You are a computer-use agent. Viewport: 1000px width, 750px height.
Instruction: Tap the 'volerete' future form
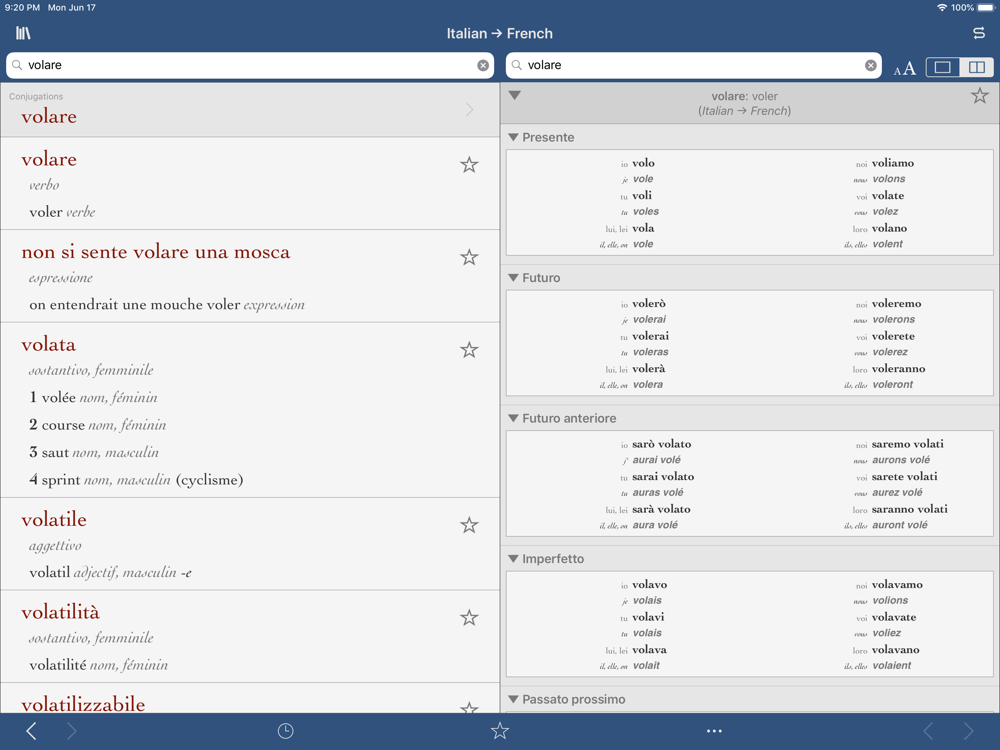click(893, 336)
